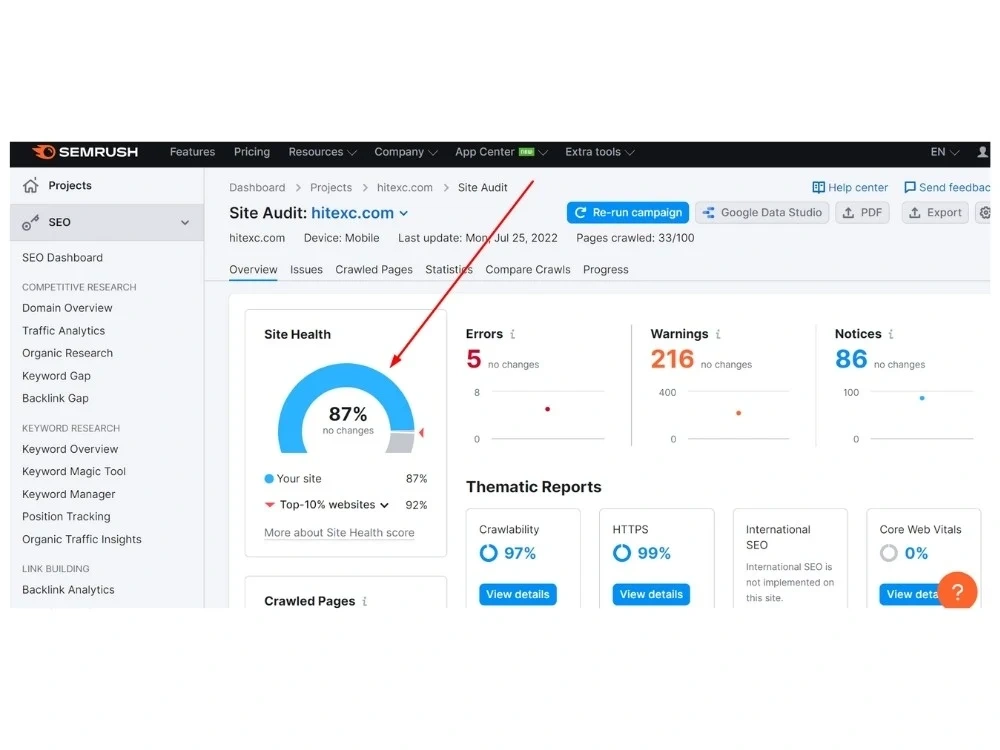Screen dimensions: 1000x750
Task: Open the Features menu item
Action: 192,152
